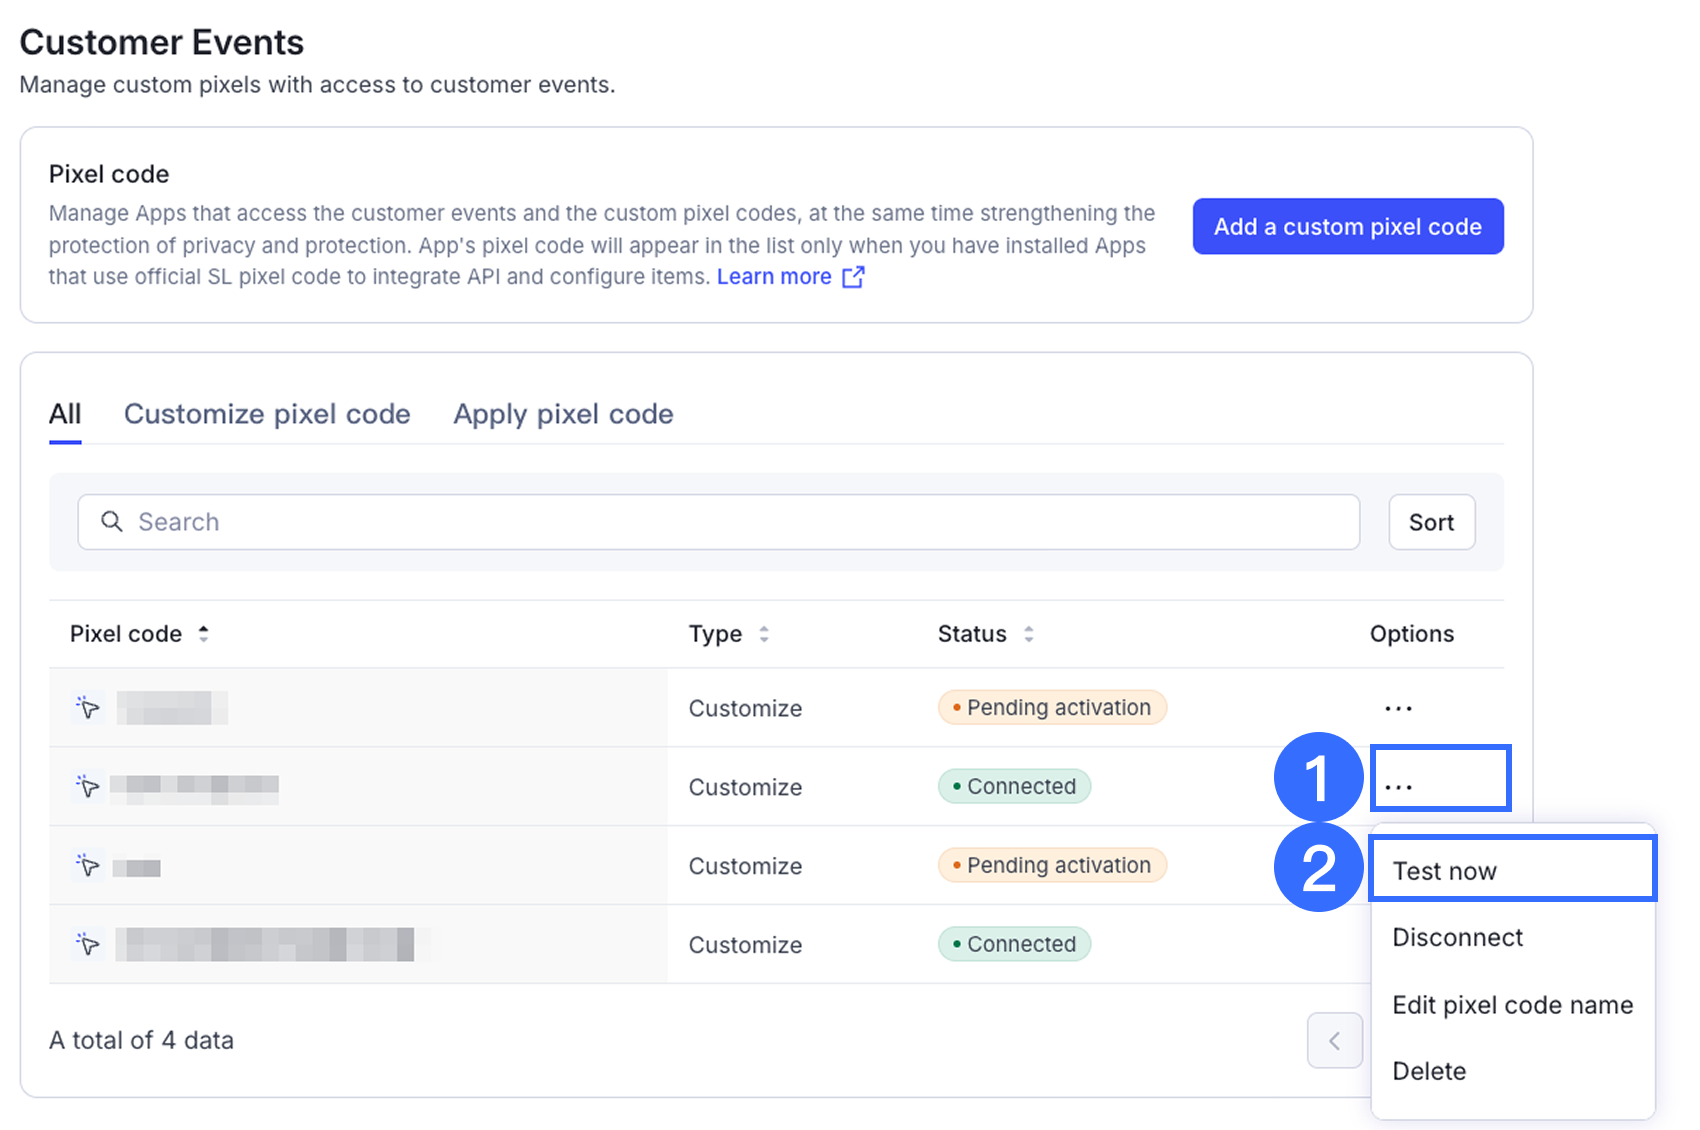Select Edit pixel code name option
Screen dimensions: 1700x1130
coord(1512,1005)
